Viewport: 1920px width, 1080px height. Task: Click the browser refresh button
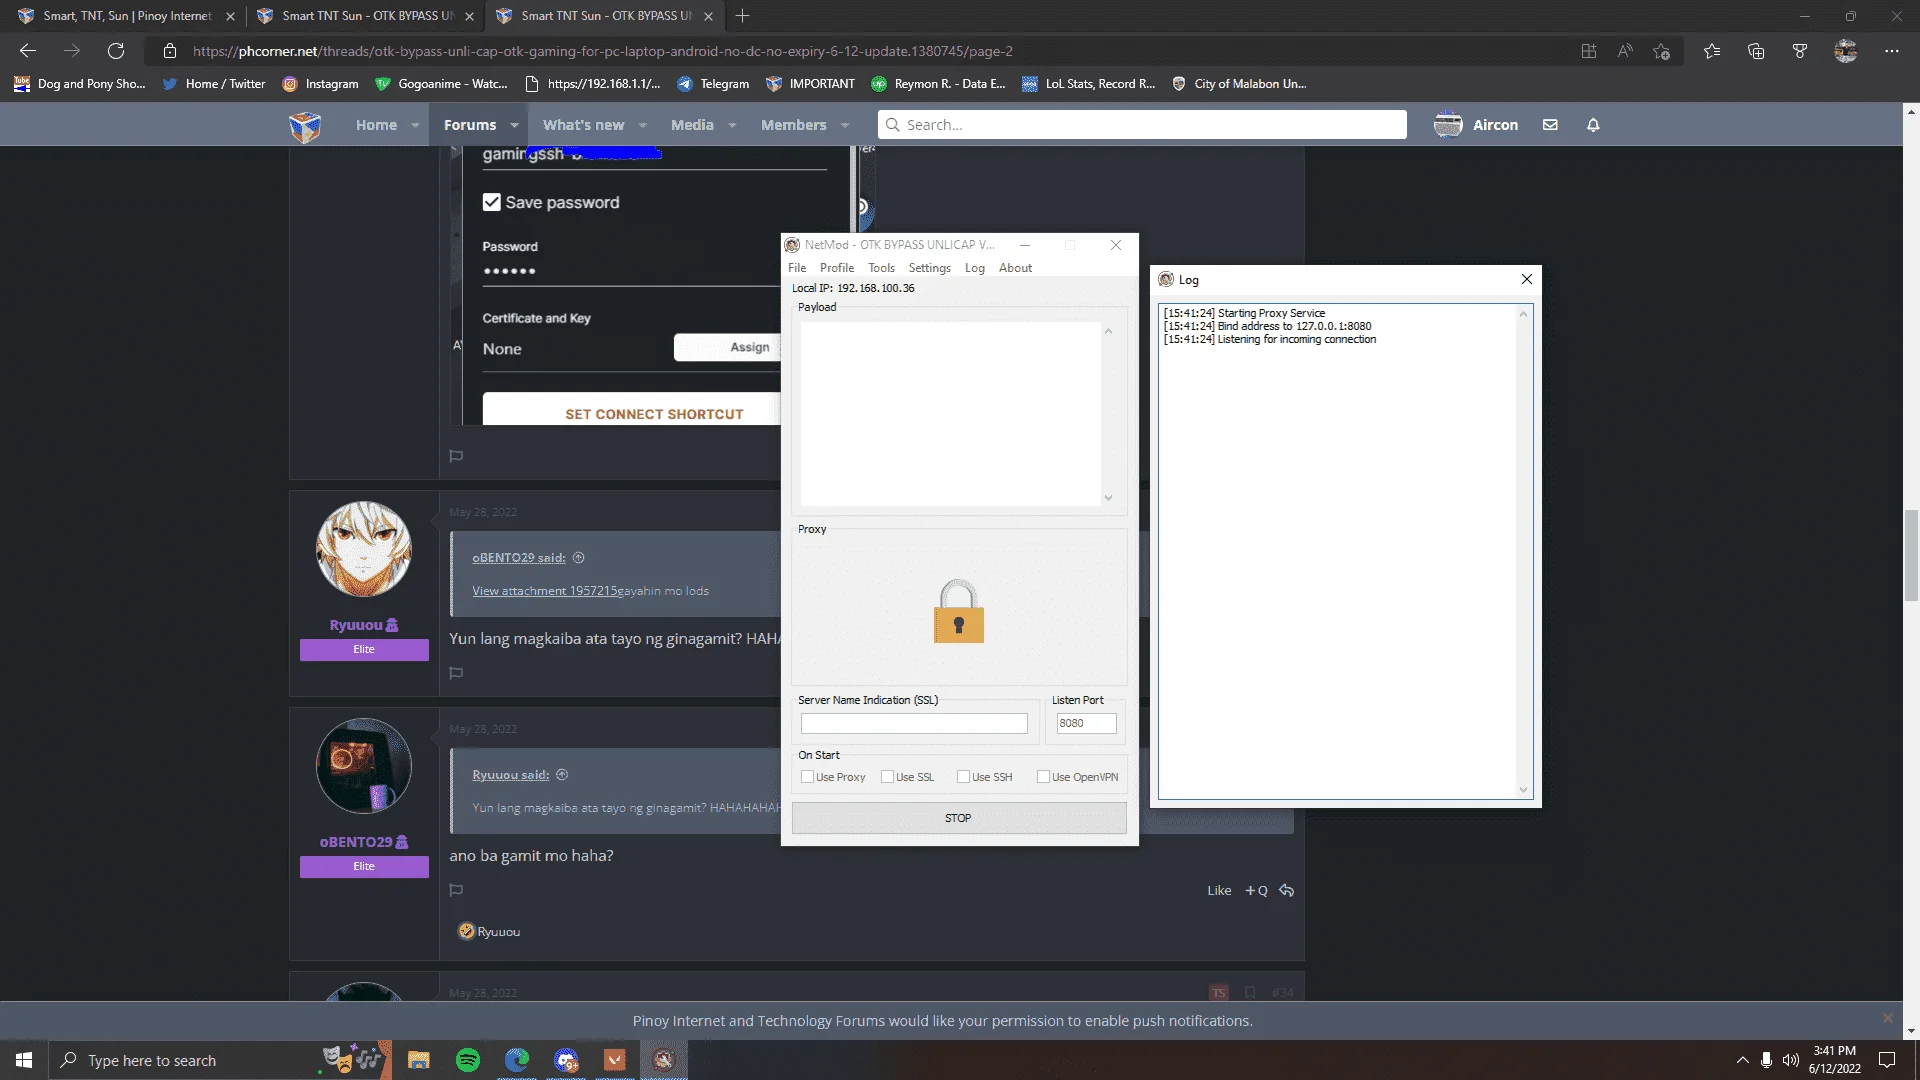[116, 51]
